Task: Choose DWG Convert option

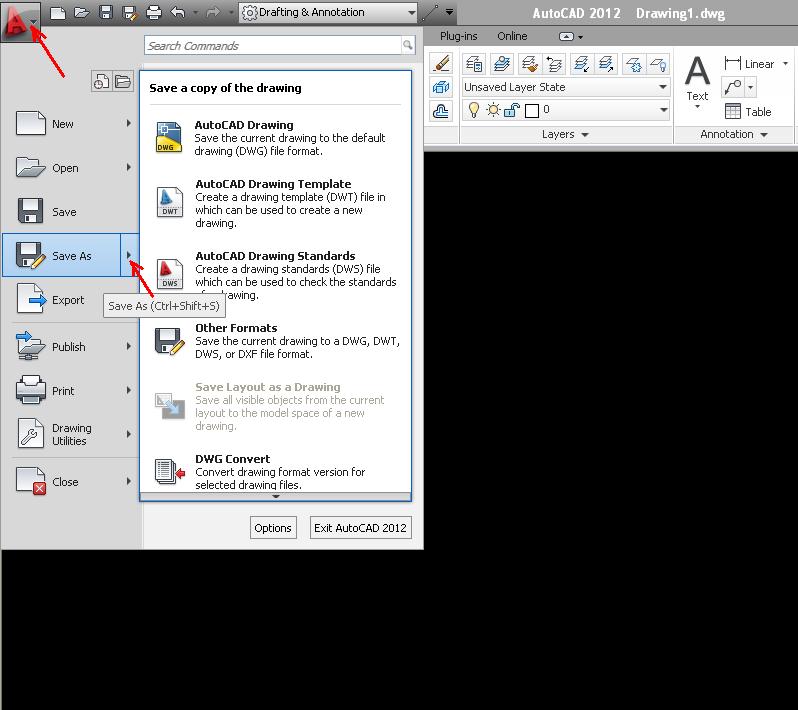Action: 275,473
